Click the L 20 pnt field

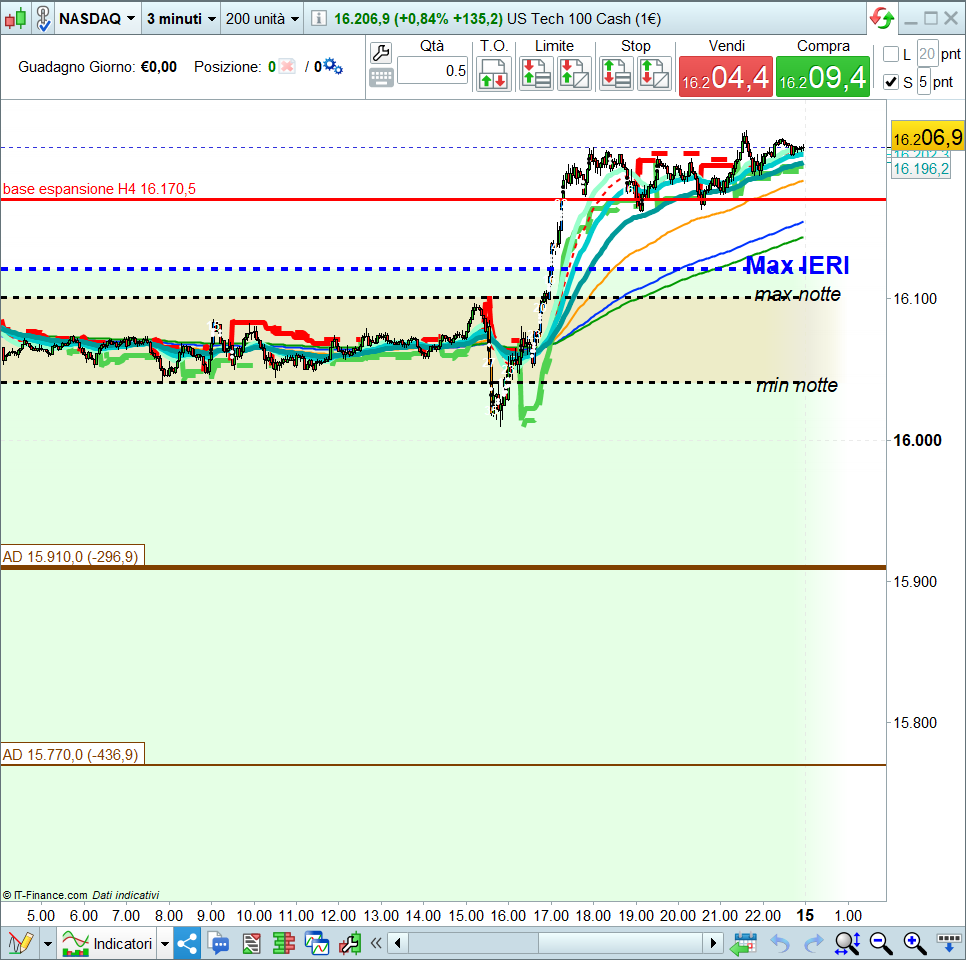click(x=927, y=54)
